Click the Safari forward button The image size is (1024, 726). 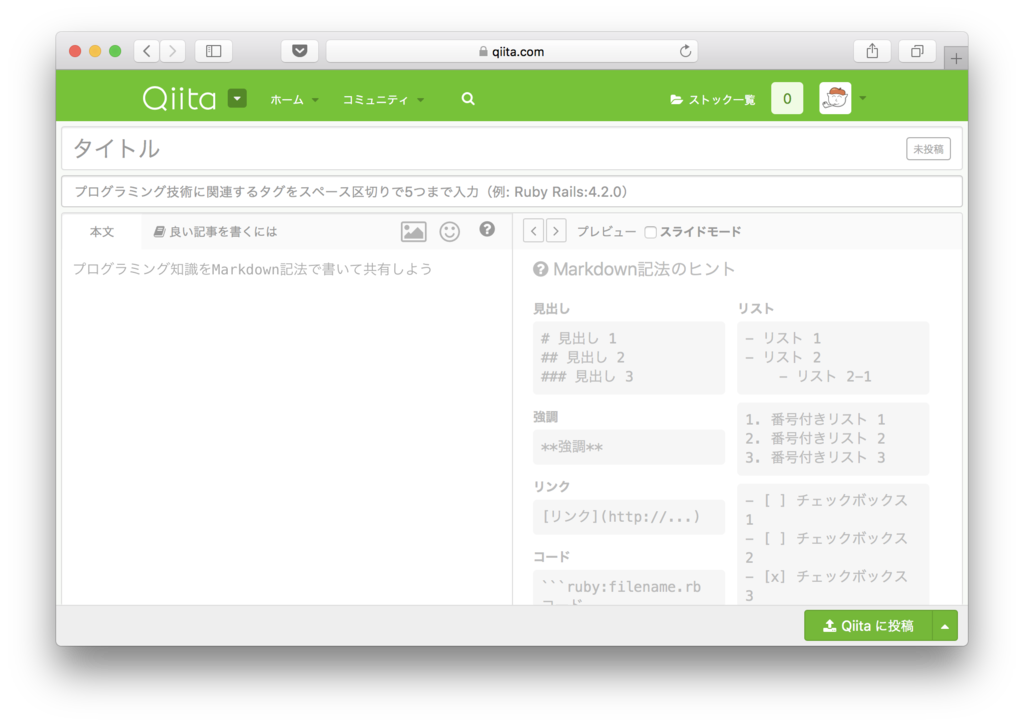tap(172, 51)
